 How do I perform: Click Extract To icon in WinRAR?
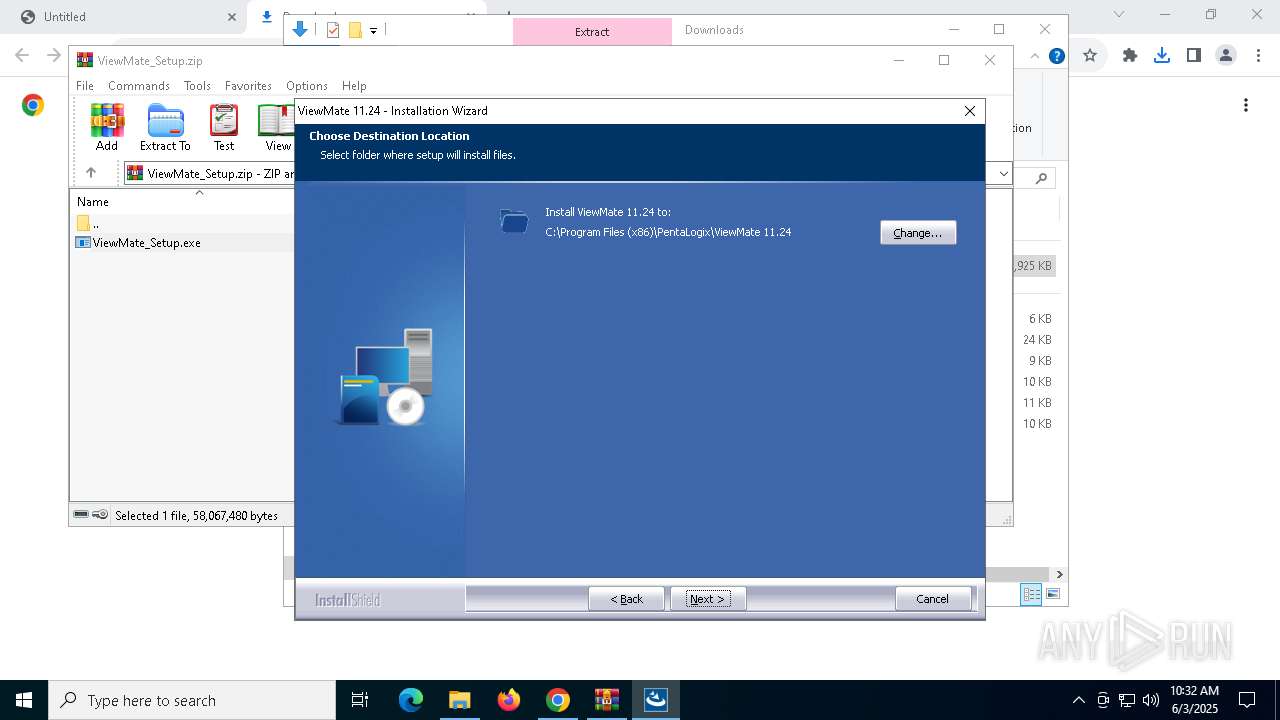point(165,128)
